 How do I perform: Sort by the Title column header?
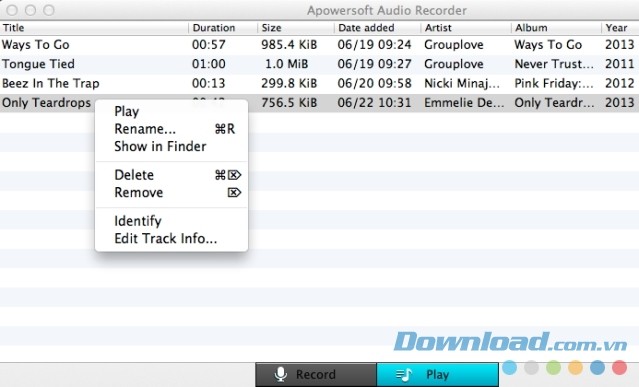tap(94, 28)
